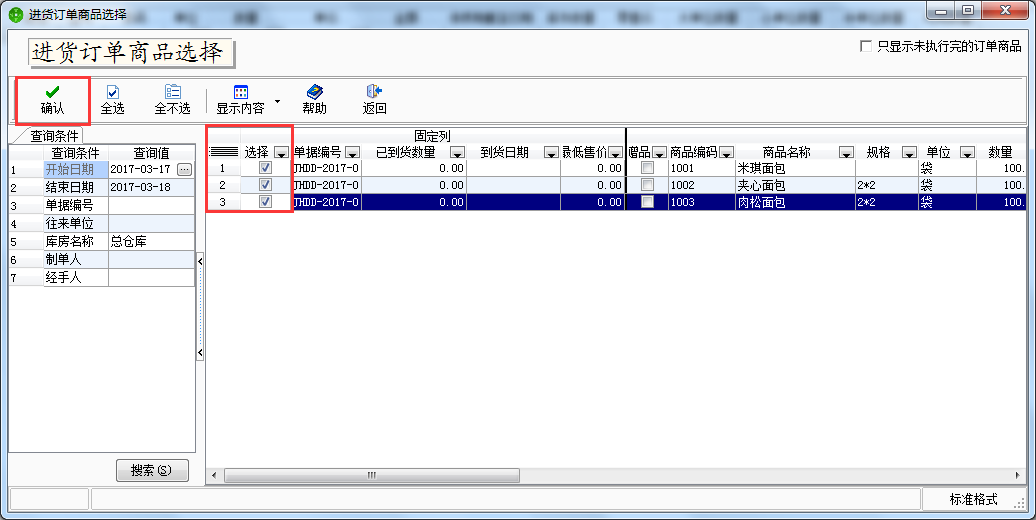Screen dimensions: 1036x520
Task: Click the ellipsis button beside 开始日期 value
Action: [184, 170]
